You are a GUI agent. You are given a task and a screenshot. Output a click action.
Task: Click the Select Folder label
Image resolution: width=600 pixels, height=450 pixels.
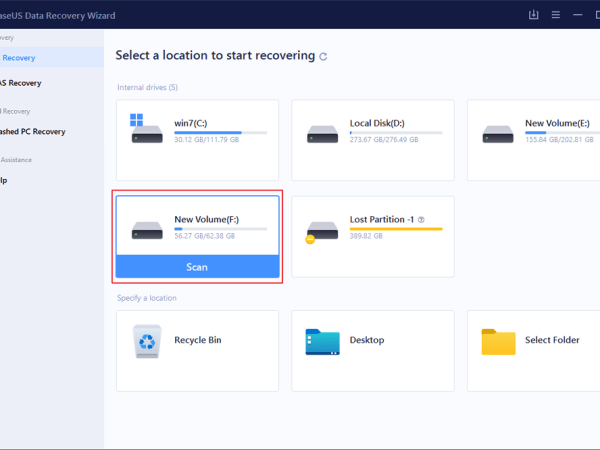click(552, 340)
